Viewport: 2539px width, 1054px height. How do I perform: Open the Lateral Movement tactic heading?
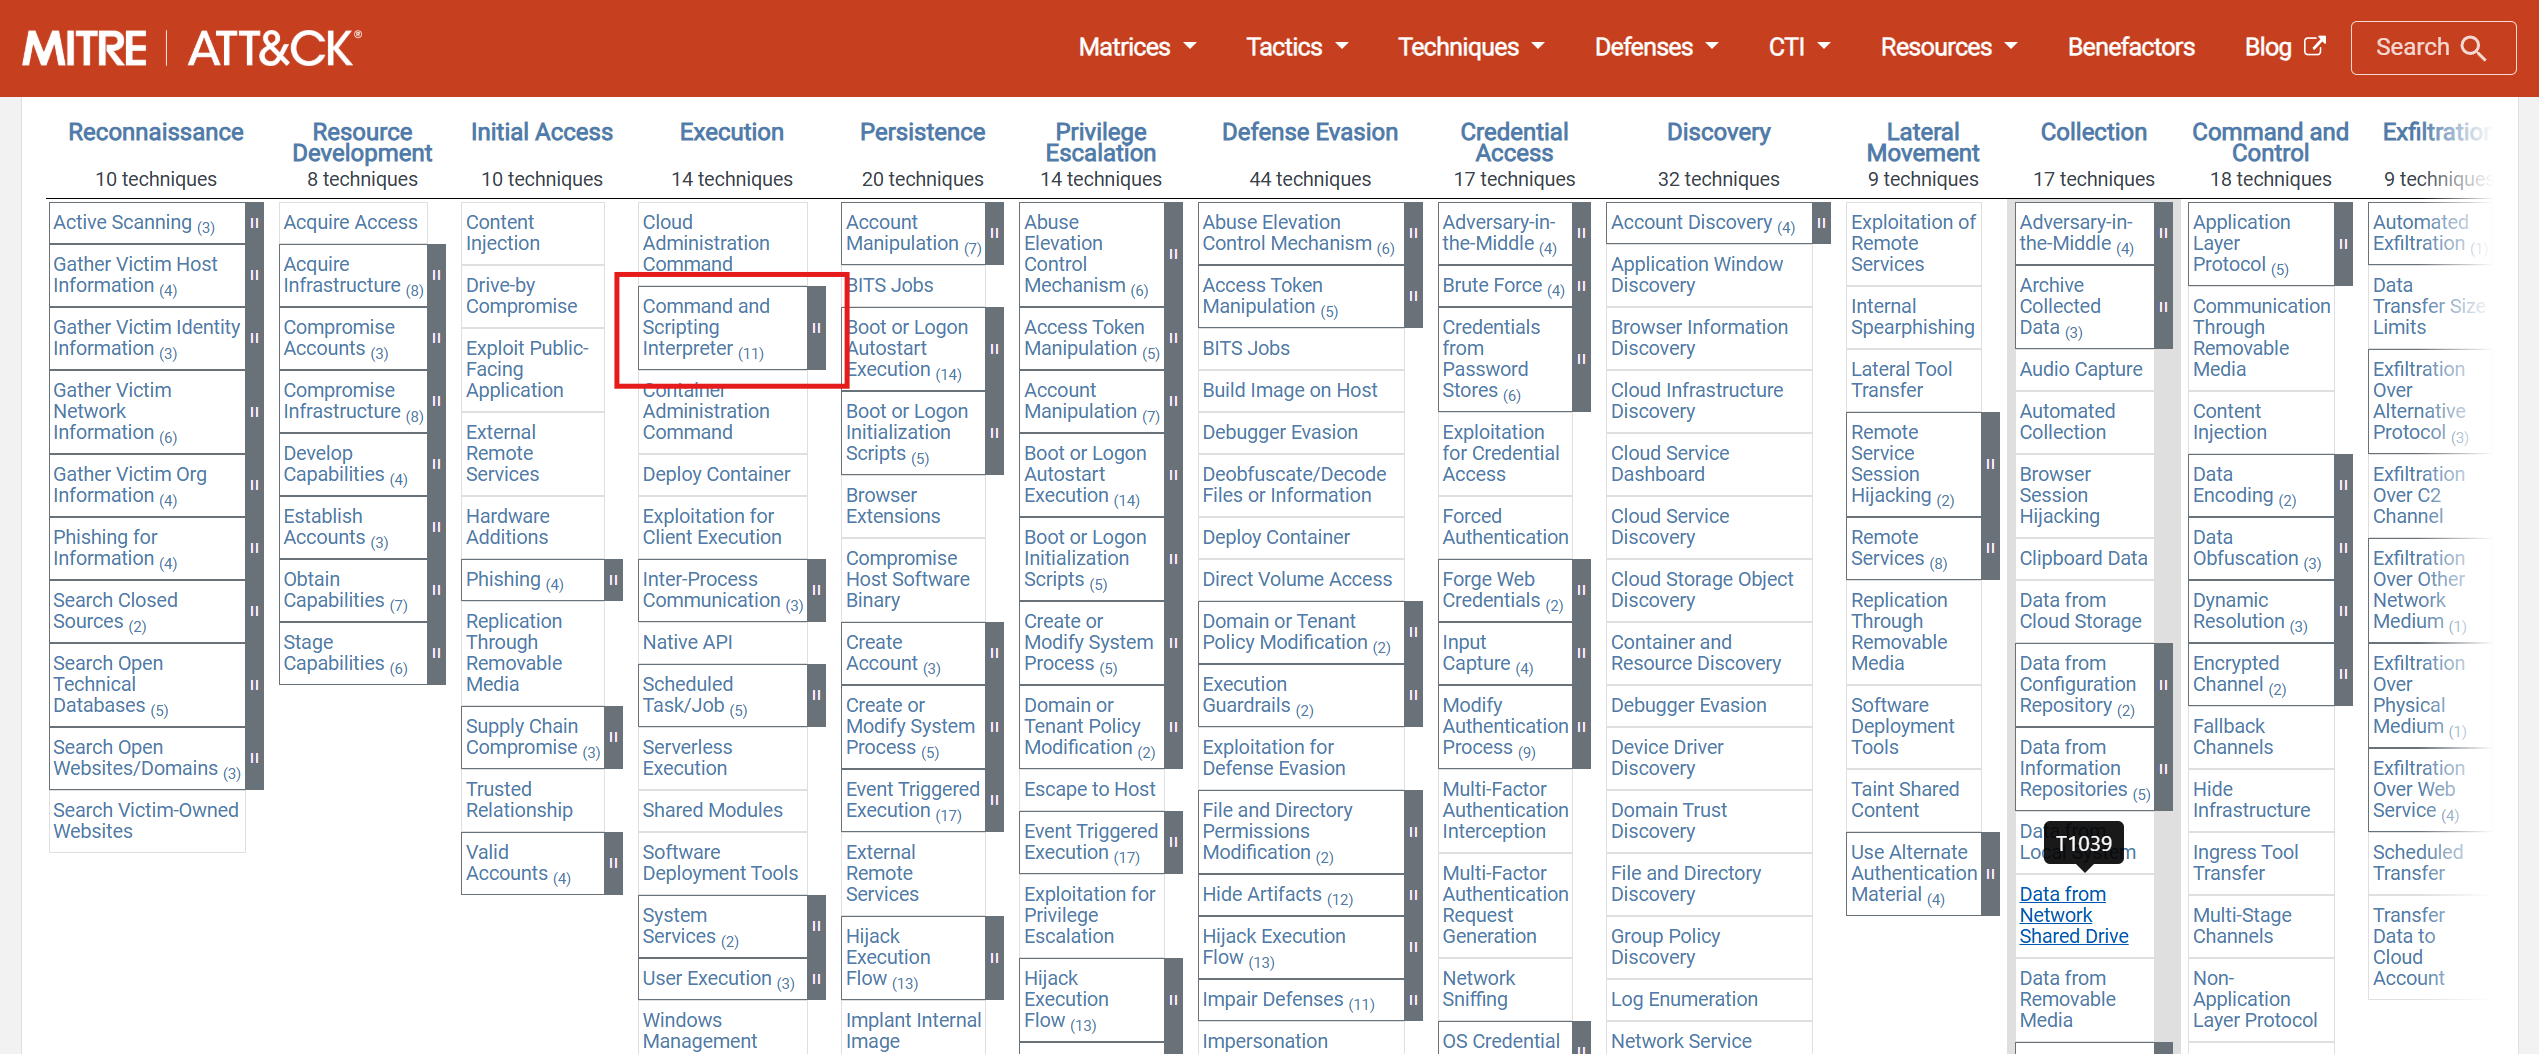1923,142
